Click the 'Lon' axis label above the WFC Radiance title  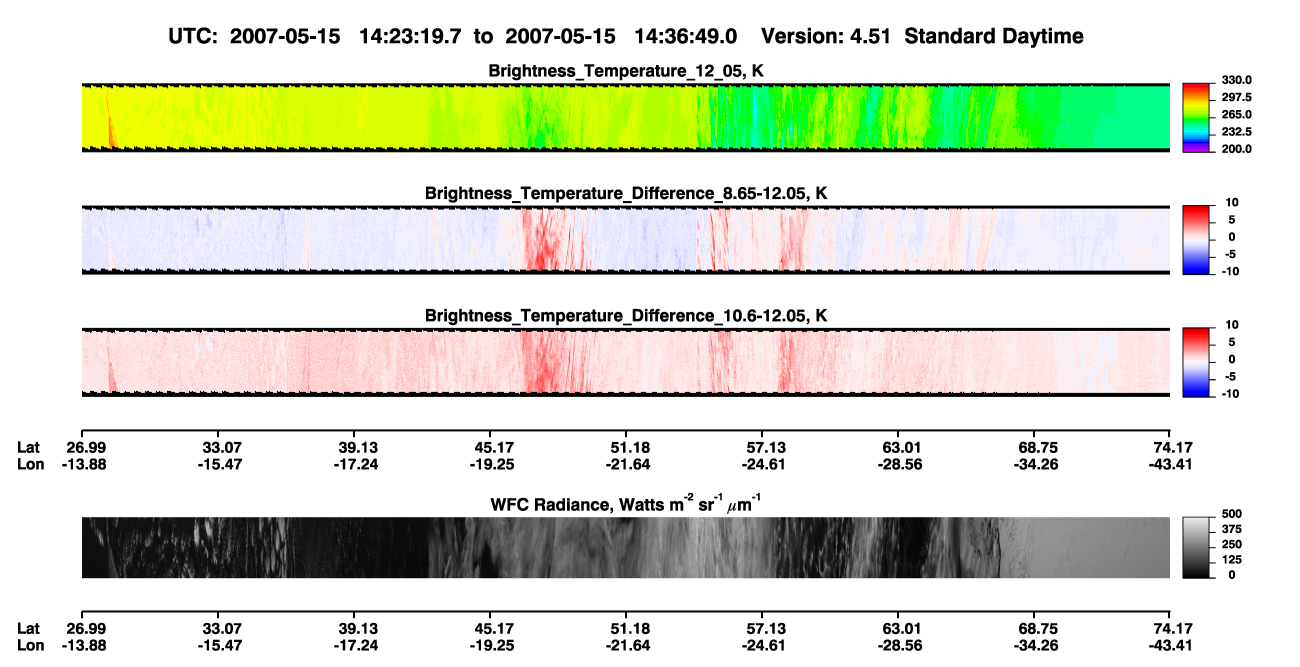pyautogui.click(x=31, y=464)
